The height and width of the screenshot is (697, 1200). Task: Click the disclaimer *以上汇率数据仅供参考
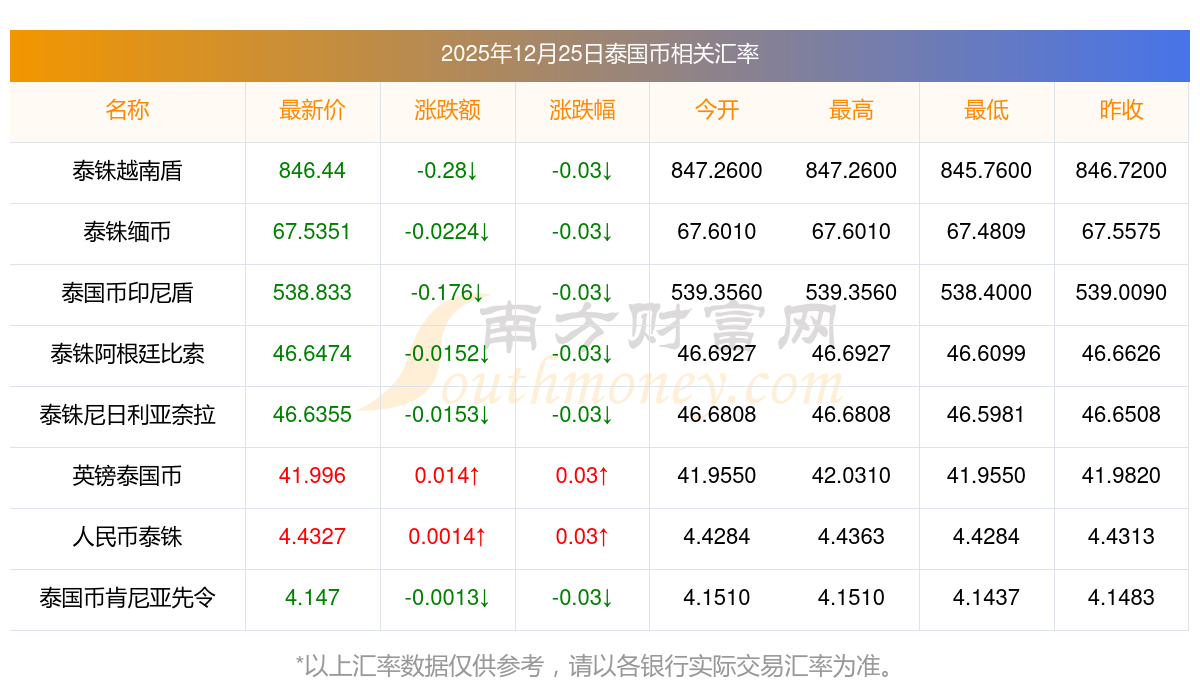pyautogui.click(x=419, y=666)
